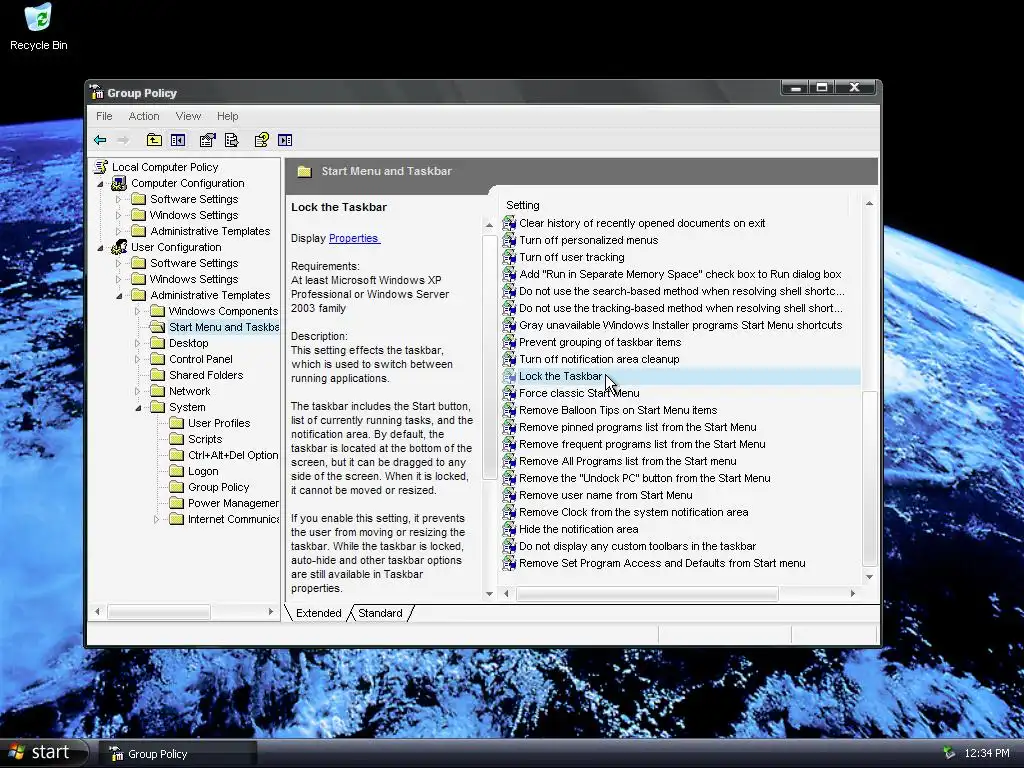1024x768 pixels.
Task: Expand the Control Panel tree node
Action: [137, 359]
